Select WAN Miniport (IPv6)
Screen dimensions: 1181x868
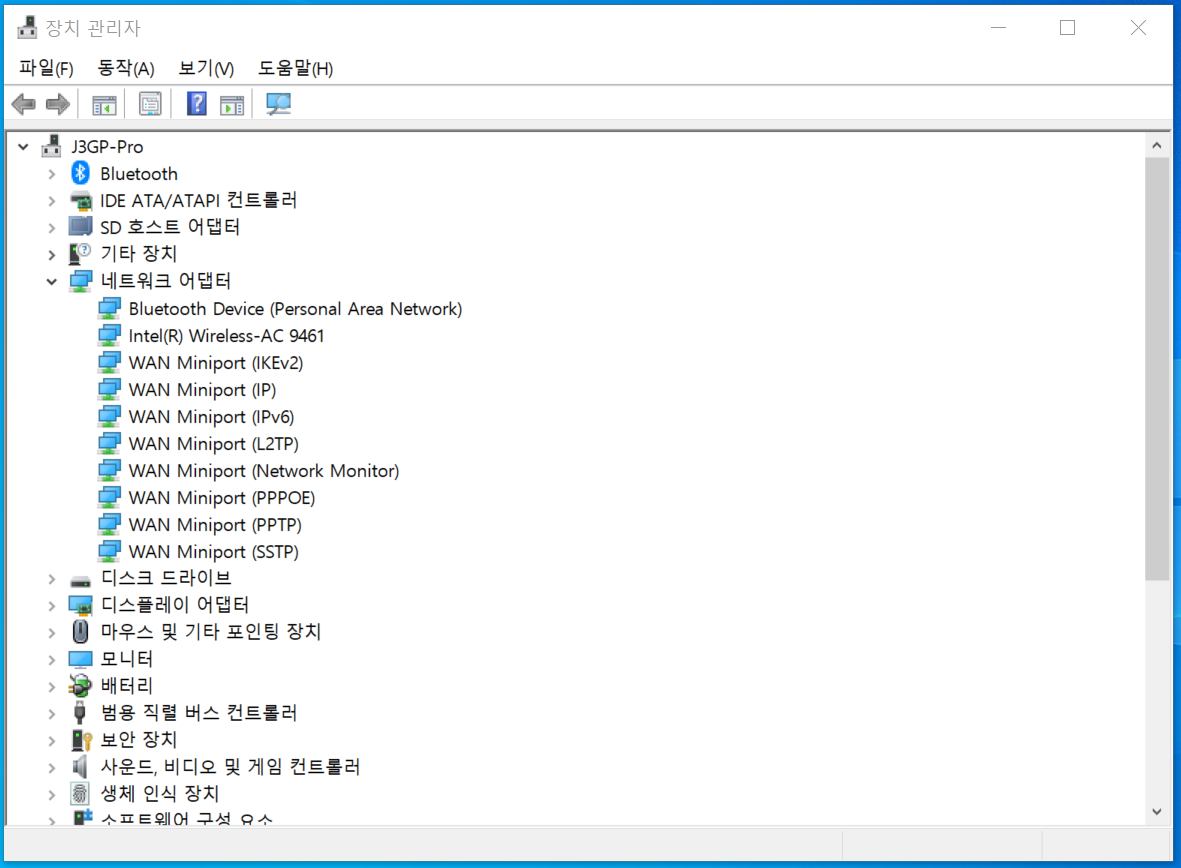tap(211, 417)
